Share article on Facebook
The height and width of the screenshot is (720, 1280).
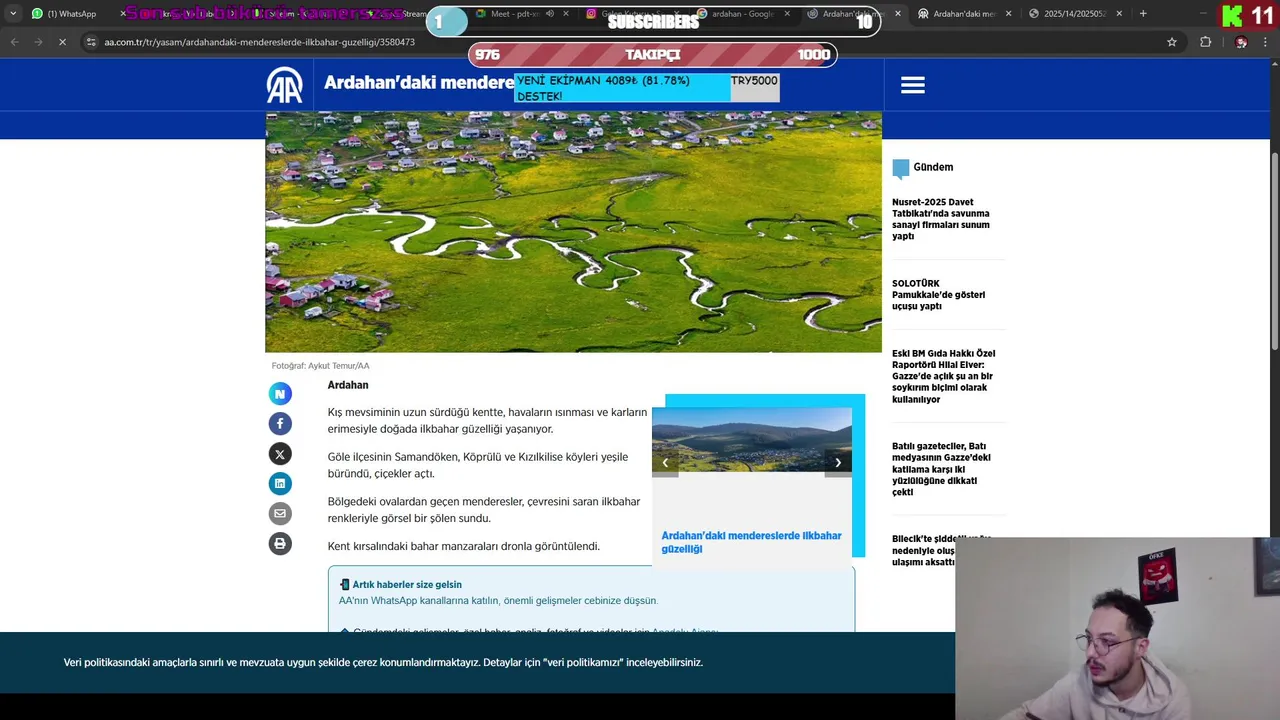(280, 424)
